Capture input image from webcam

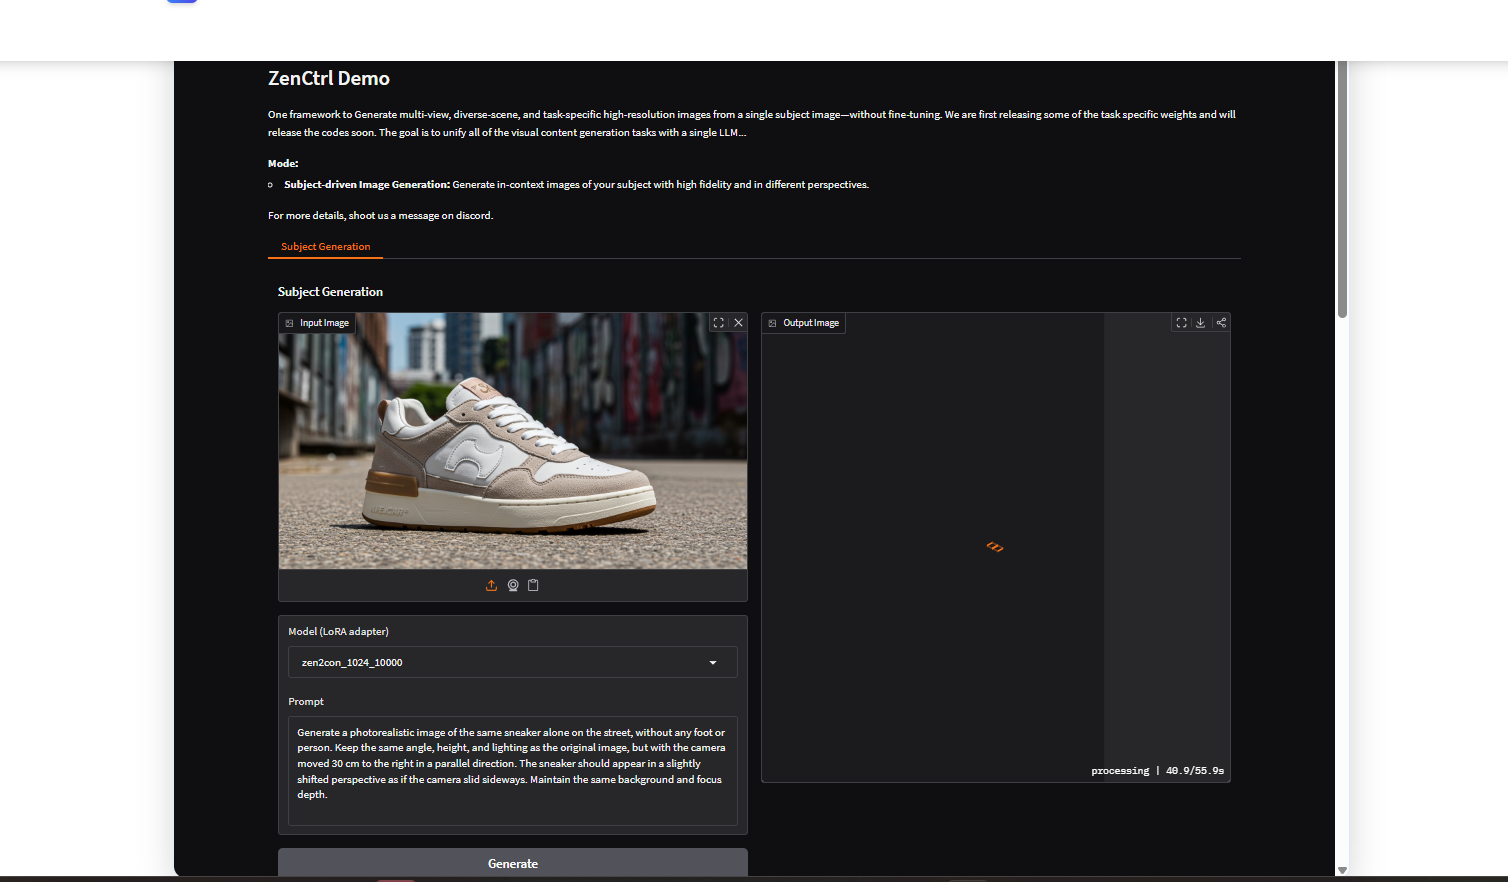(513, 586)
